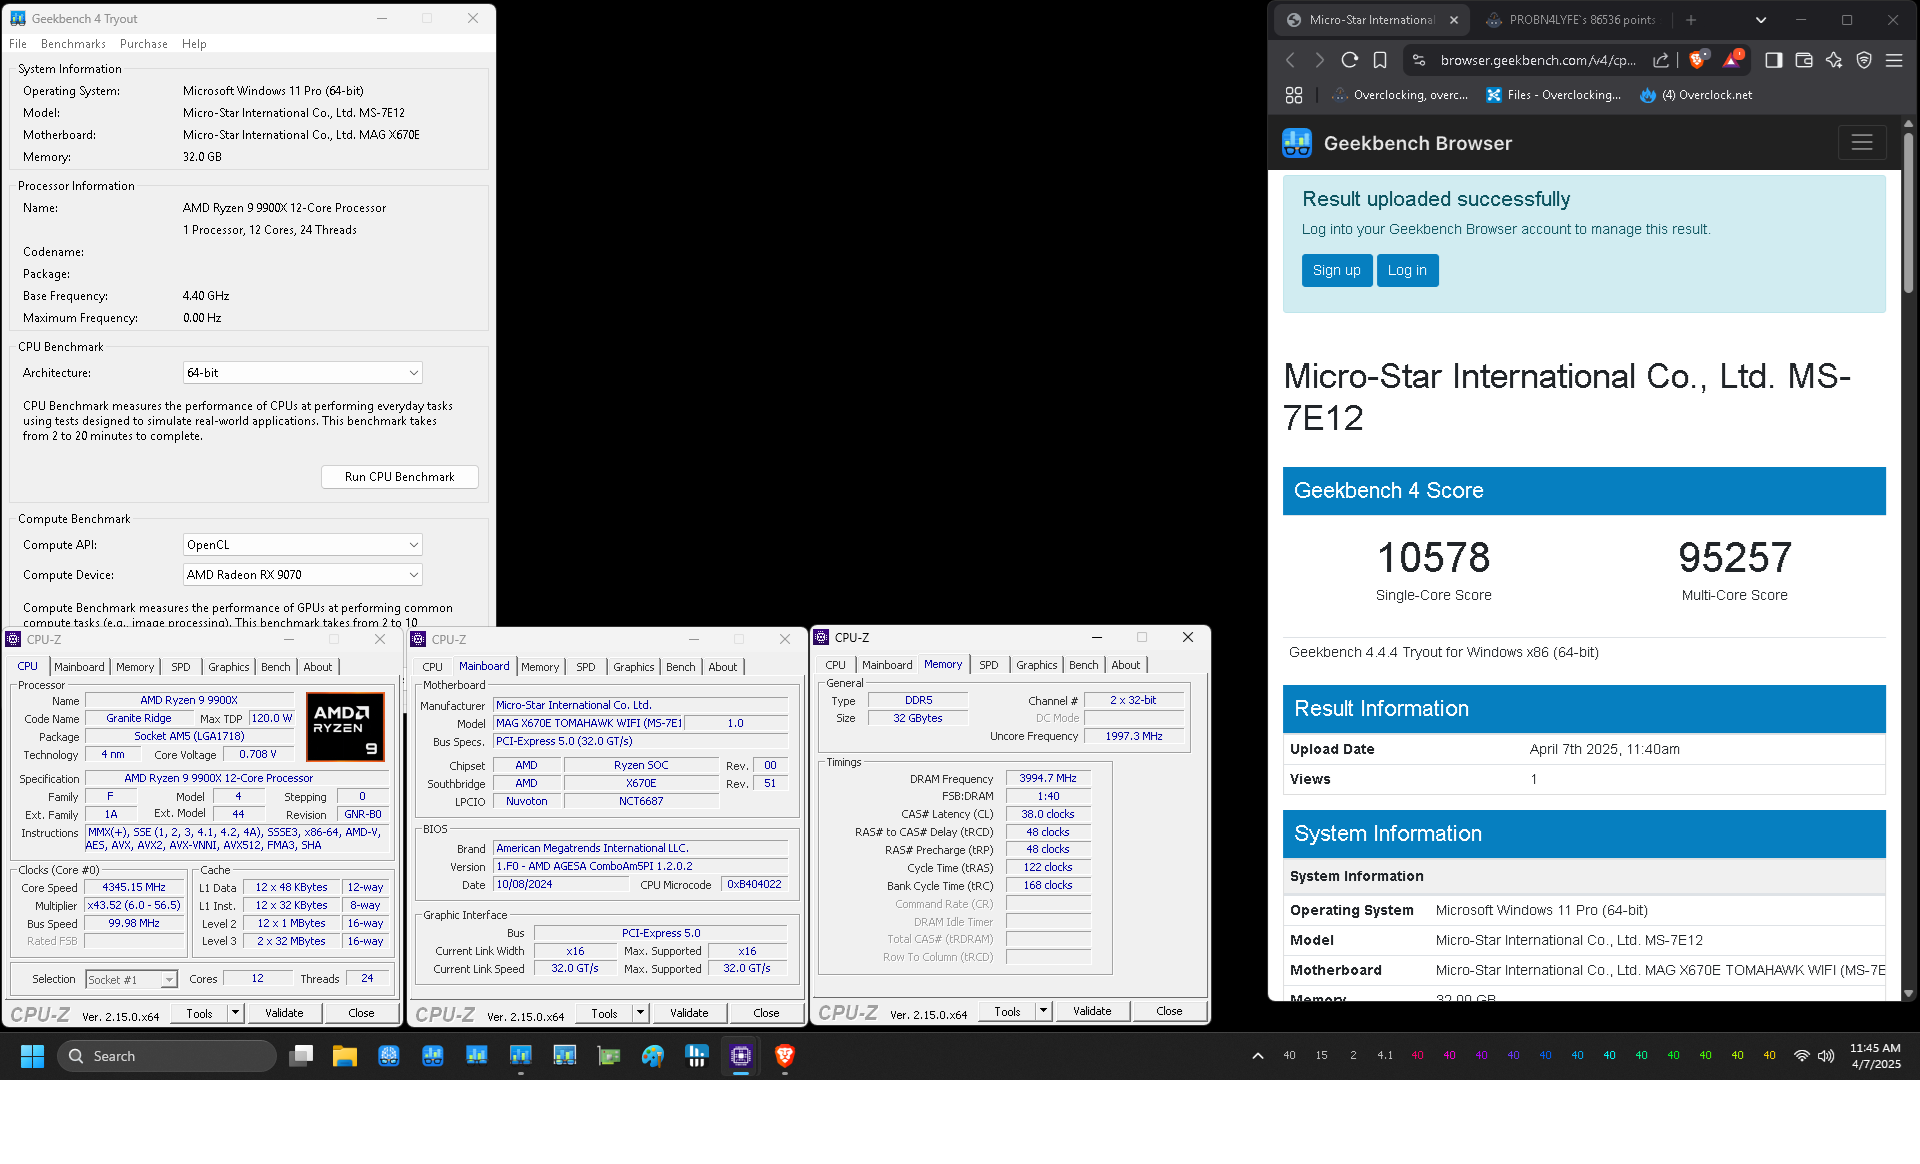
Task: Expand Geekbench Browser navigation hamburger
Action: pyautogui.click(x=1862, y=143)
